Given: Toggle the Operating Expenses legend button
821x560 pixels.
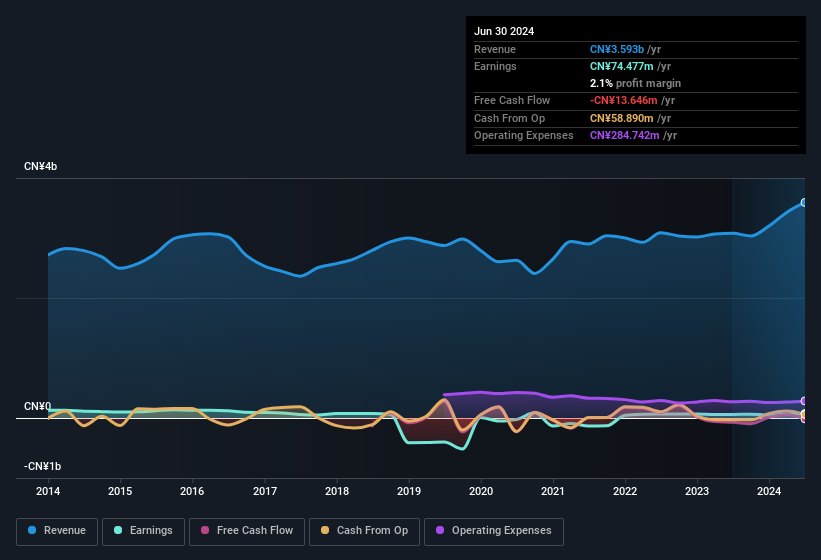Looking at the screenshot, I should (494, 531).
